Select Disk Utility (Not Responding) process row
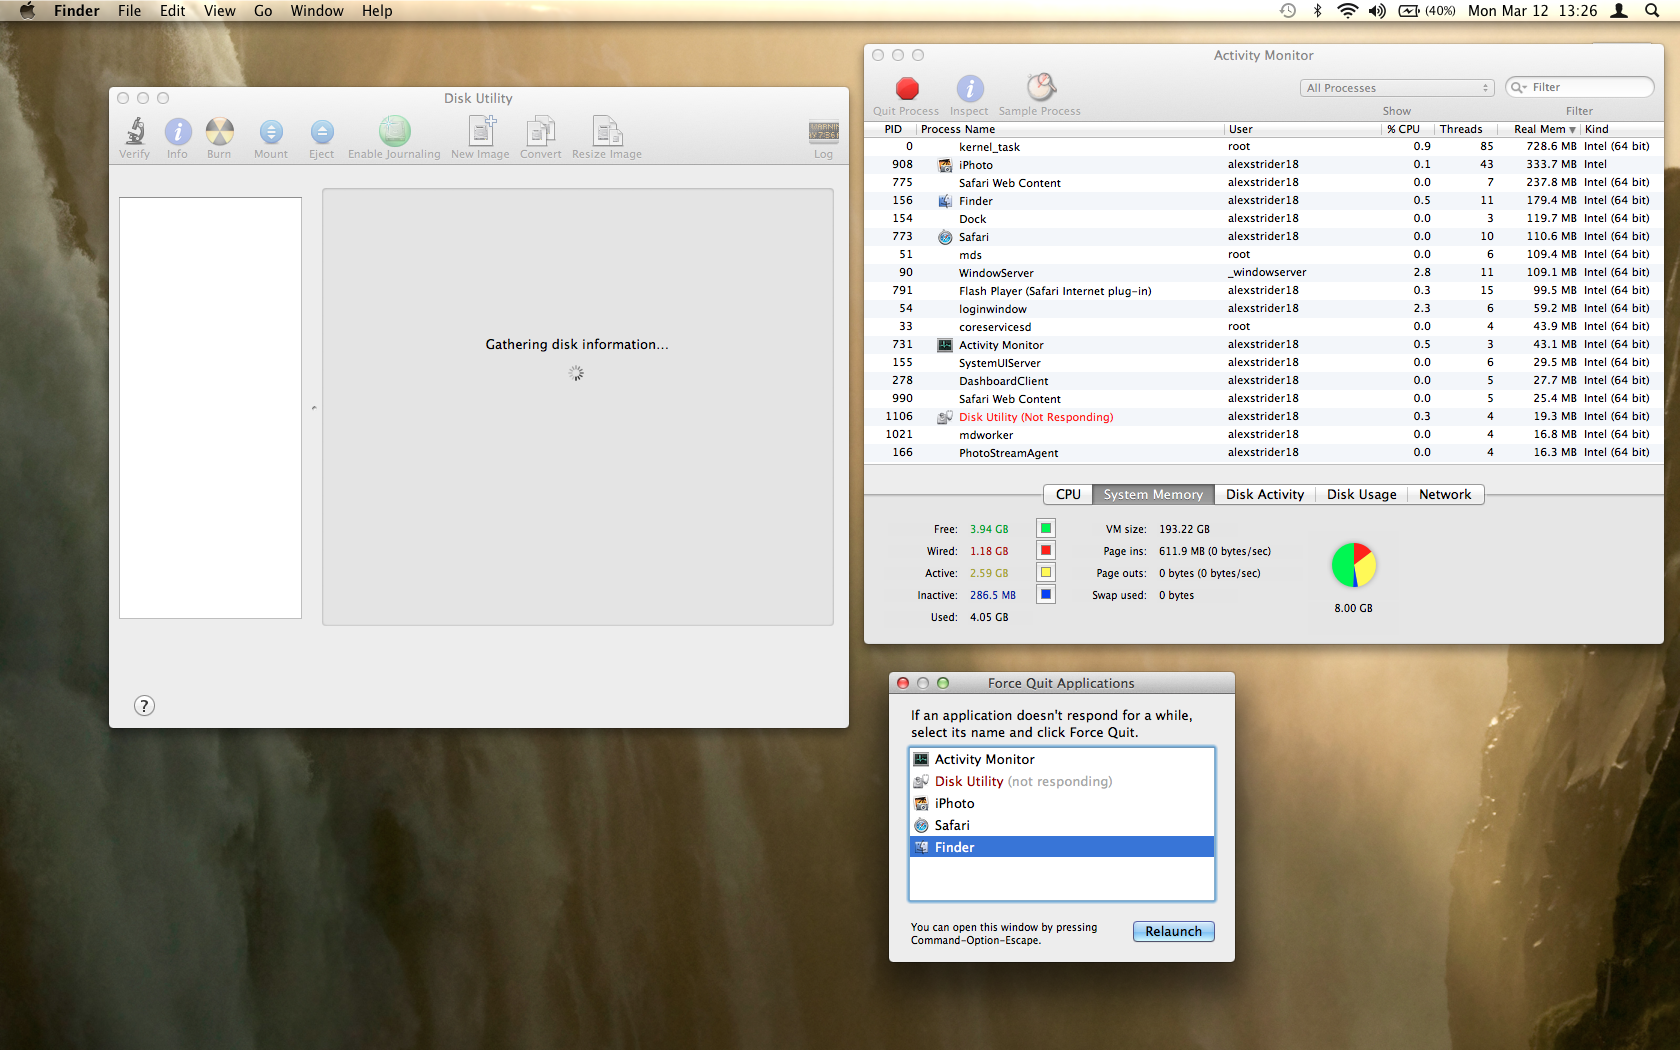 click(x=1263, y=417)
